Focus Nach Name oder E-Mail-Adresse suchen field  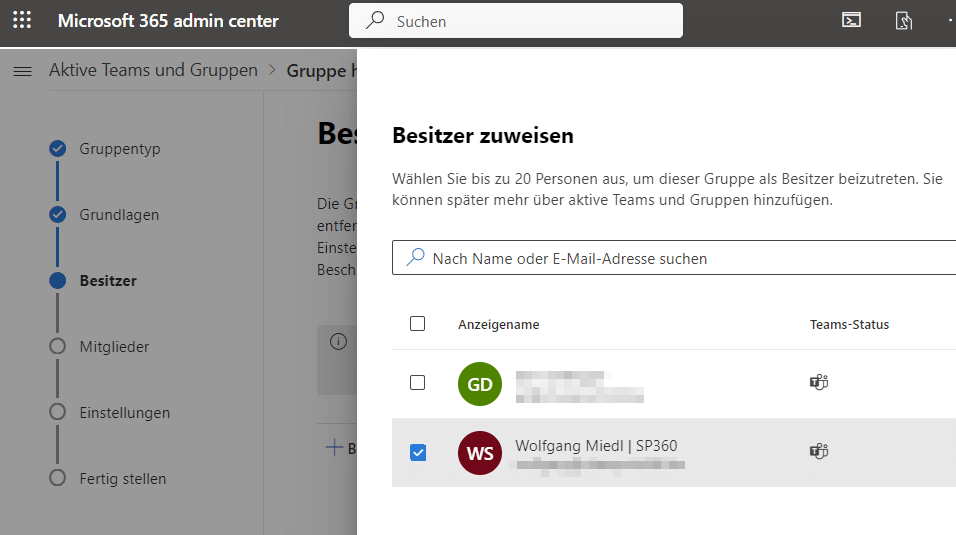coord(674,257)
